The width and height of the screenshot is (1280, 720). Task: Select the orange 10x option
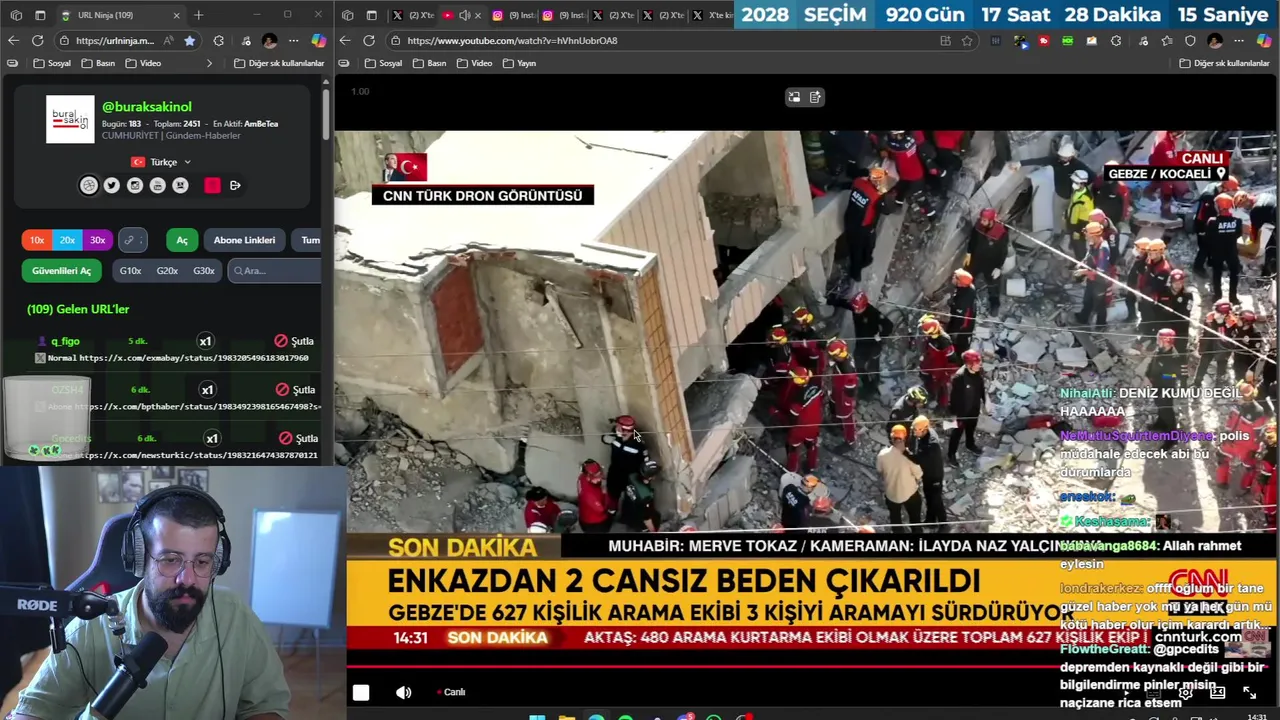[37, 240]
